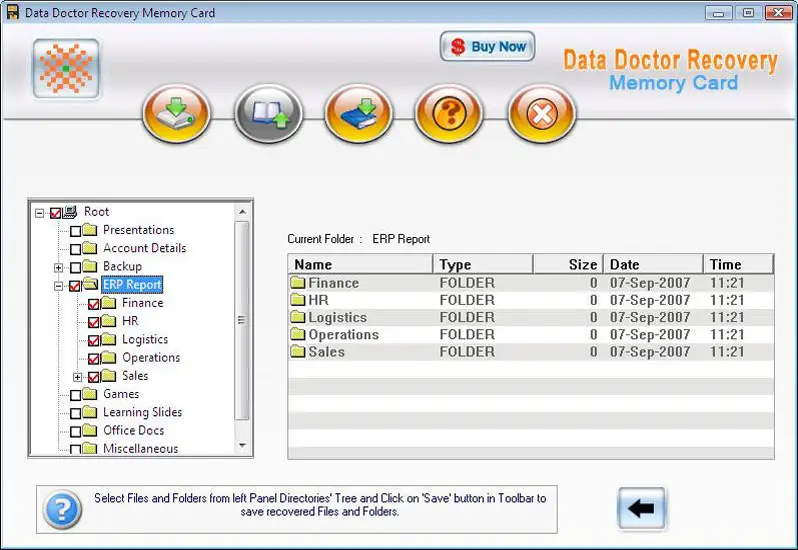Sort the list by Date column header
The image size is (798, 550).
coord(653,265)
